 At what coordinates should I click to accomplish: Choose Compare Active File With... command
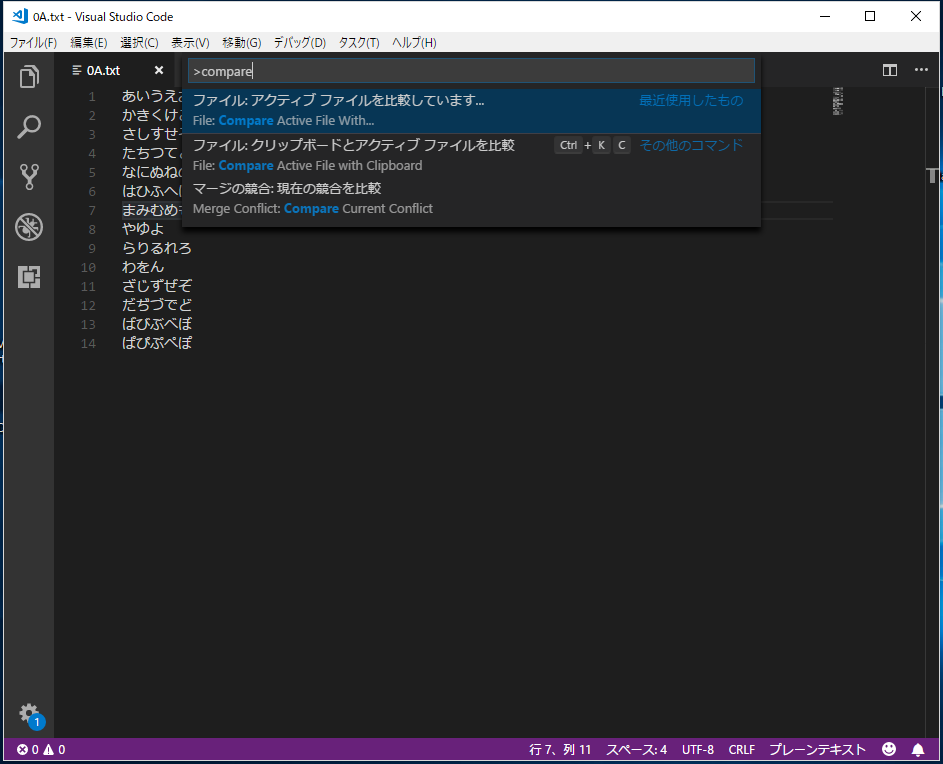(x=472, y=111)
